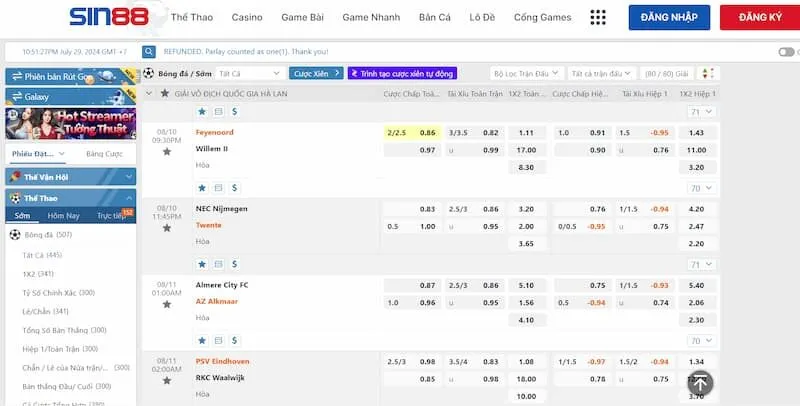Switch to the Bảng Cược tab
This screenshot has height=406, width=800.
104,154
